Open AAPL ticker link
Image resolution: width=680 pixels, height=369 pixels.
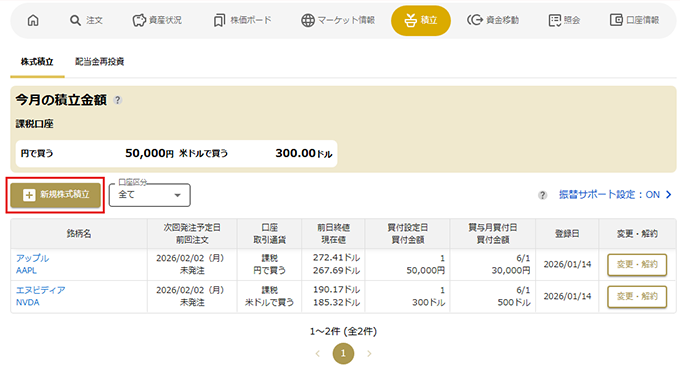(26, 271)
